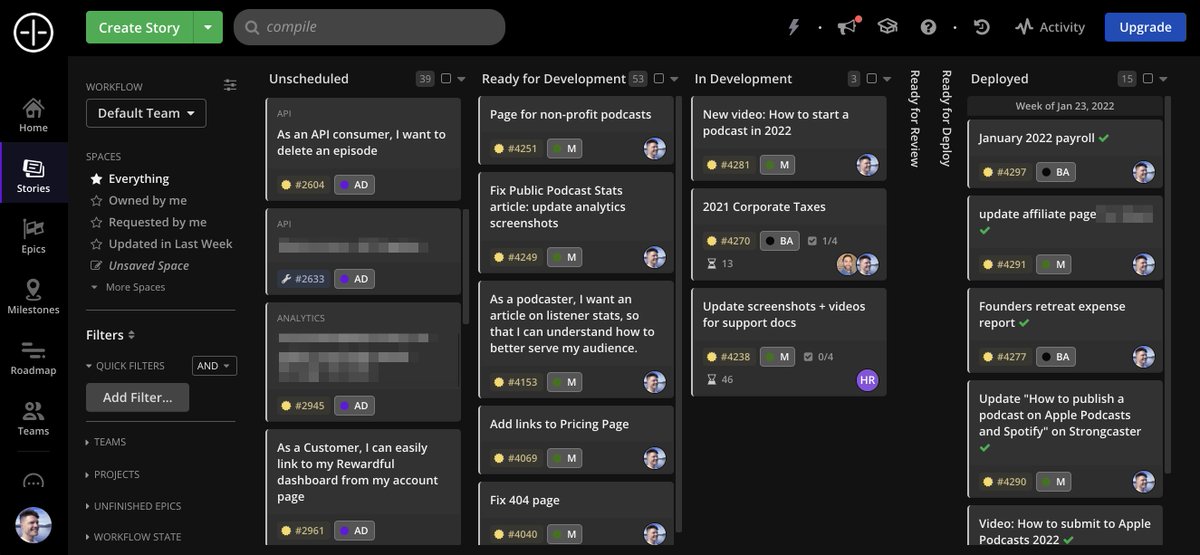Open the help question mark icon

point(928,27)
